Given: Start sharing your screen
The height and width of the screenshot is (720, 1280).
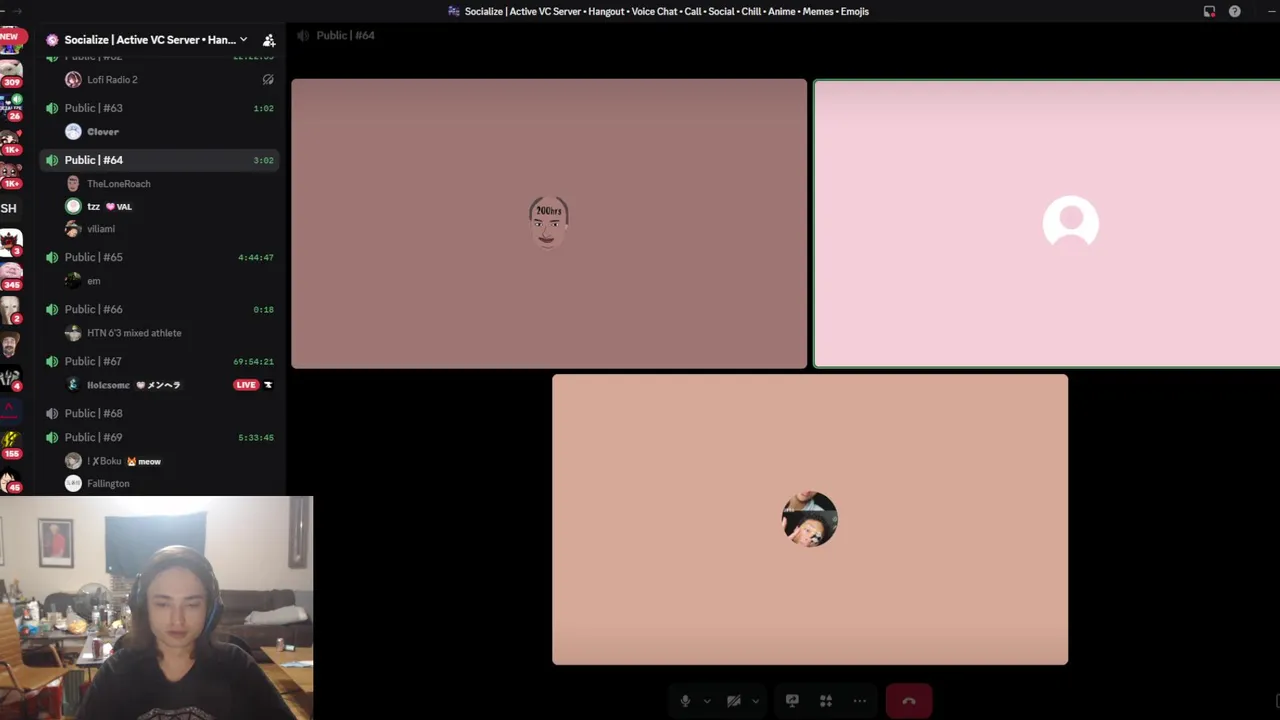Looking at the screenshot, I should (x=792, y=701).
